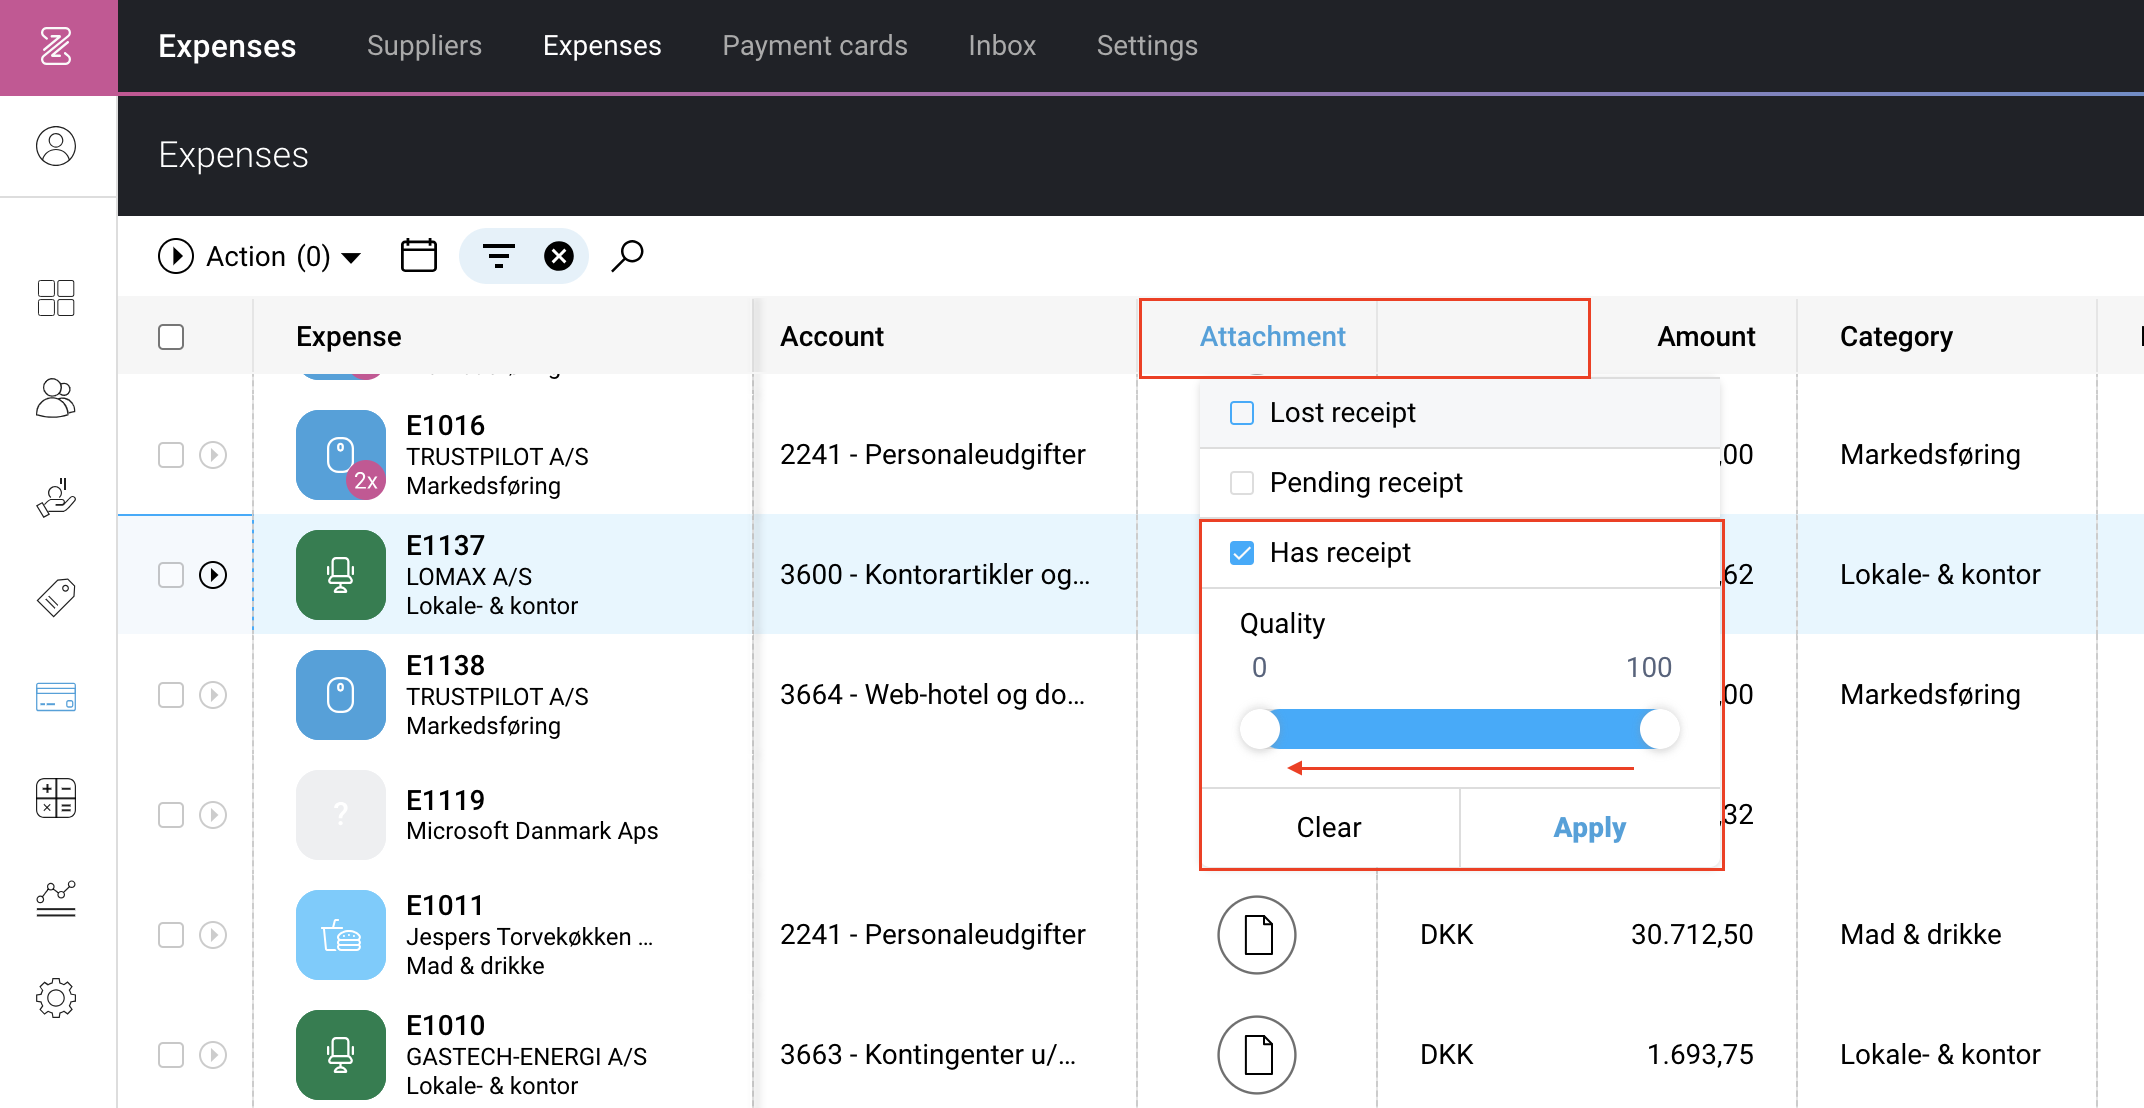Select the checkbox for expense E1119

pos(171,815)
